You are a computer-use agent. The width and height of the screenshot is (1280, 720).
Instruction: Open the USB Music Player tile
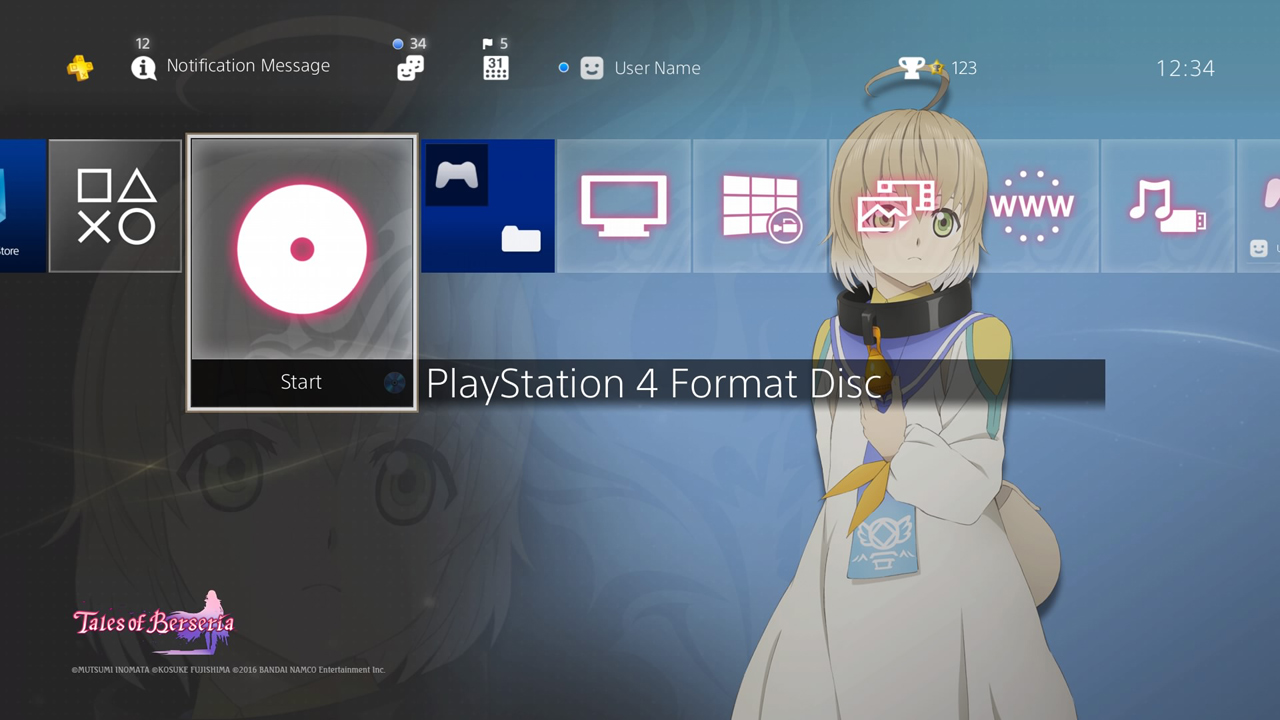tap(1168, 206)
